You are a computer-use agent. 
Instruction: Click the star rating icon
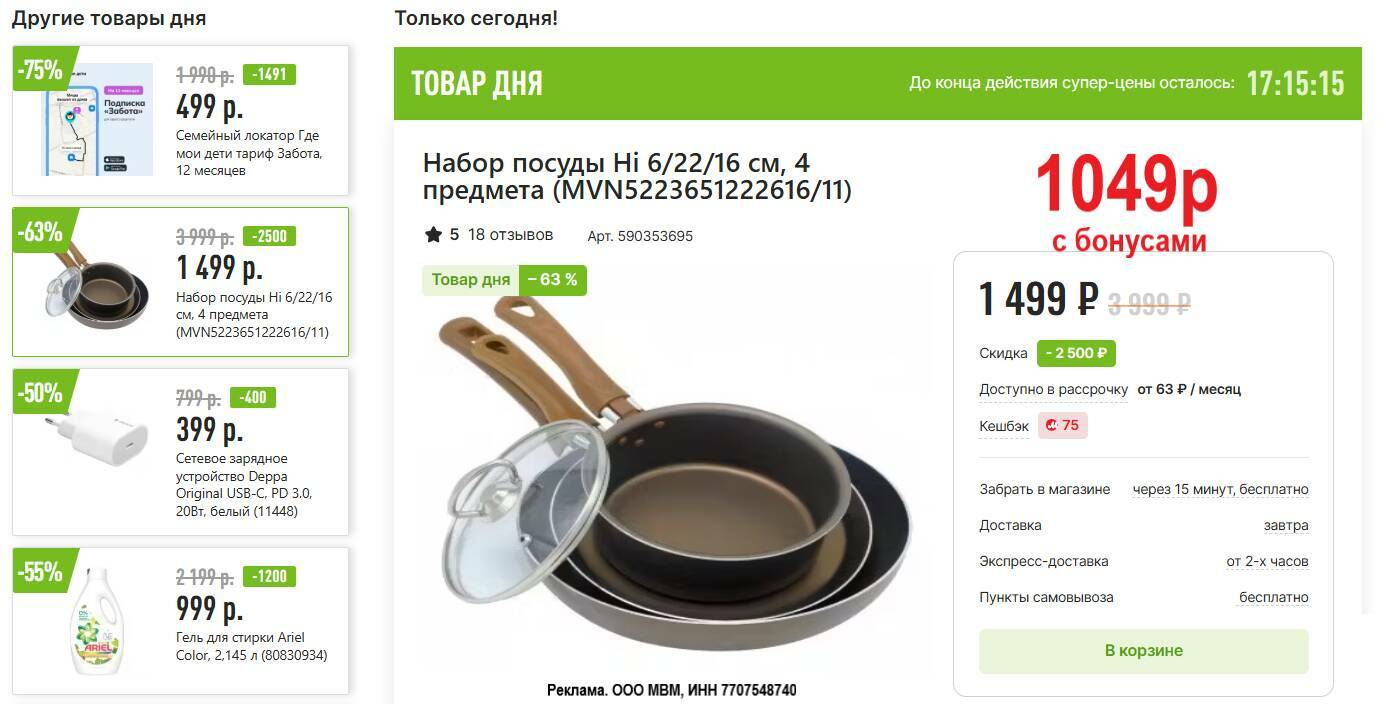pos(433,235)
